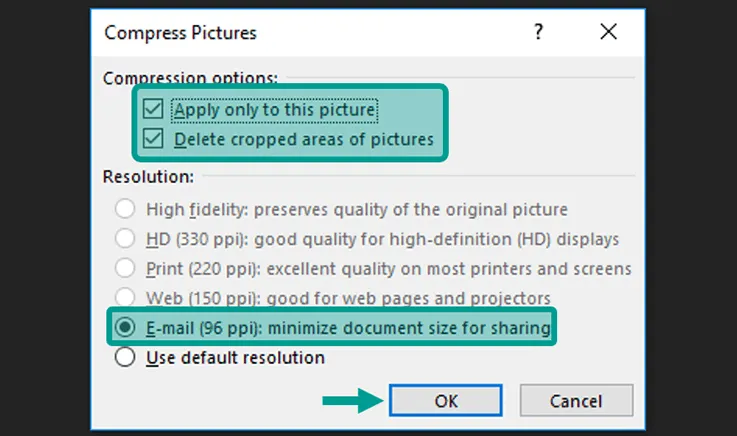The width and height of the screenshot is (737, 436).
Task: Click the 'Delete cropped areas of pictures' label text
Action: coord(304,140)
